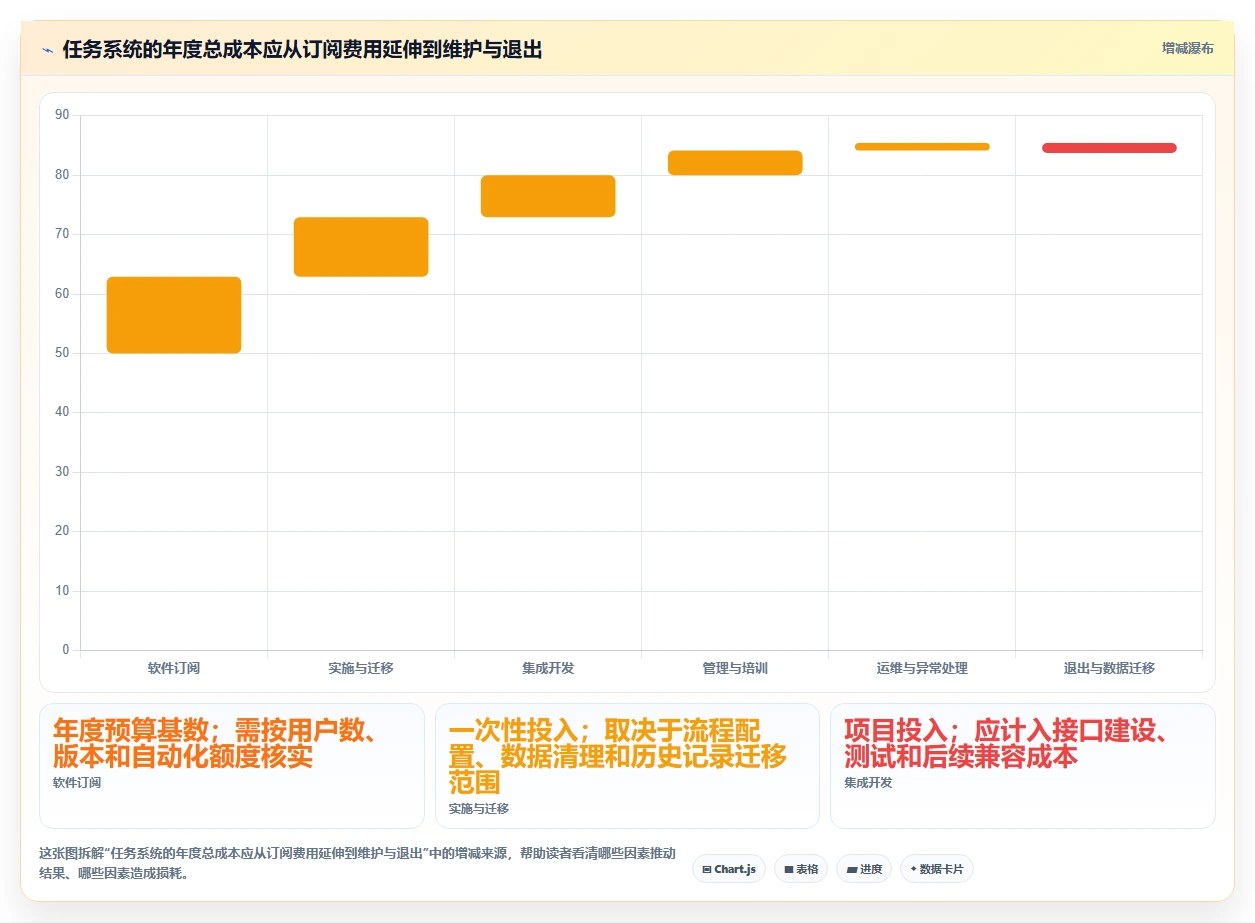Viewport: 1255px width, 923px height.
Task: Click the 集成开发 x-axis label
Action: [548, 668]
